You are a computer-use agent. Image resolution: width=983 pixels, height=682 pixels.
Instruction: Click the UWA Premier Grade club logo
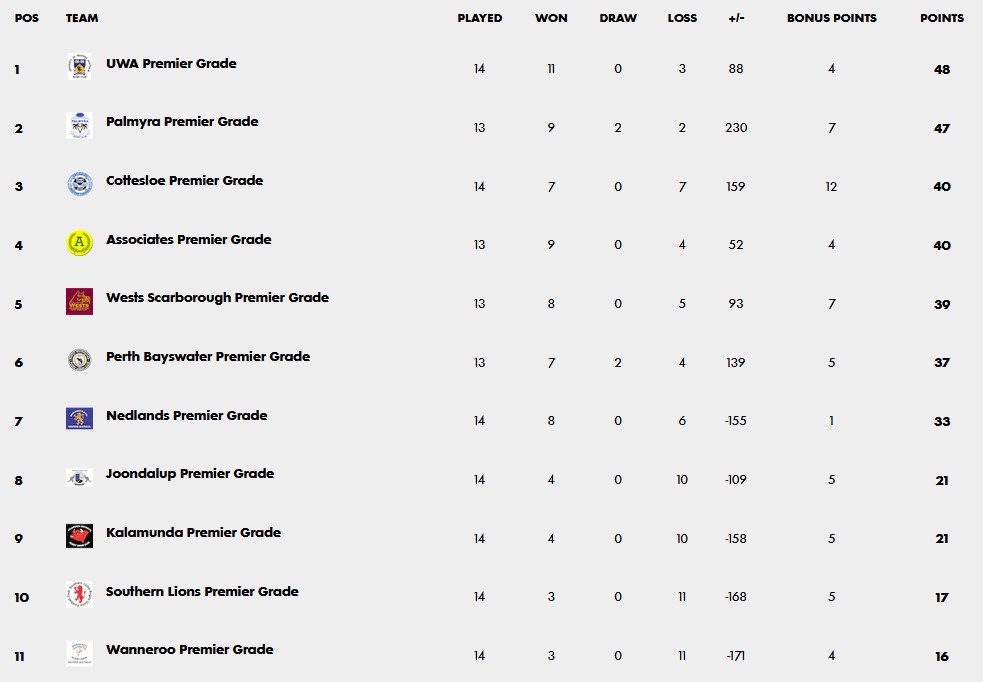pyautogui.click(x=79, y=66)
